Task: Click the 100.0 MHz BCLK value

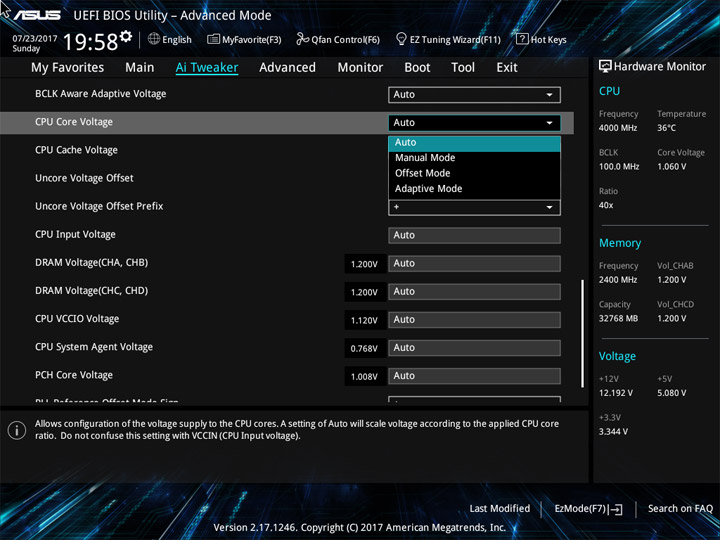Action: click(619, 167)
